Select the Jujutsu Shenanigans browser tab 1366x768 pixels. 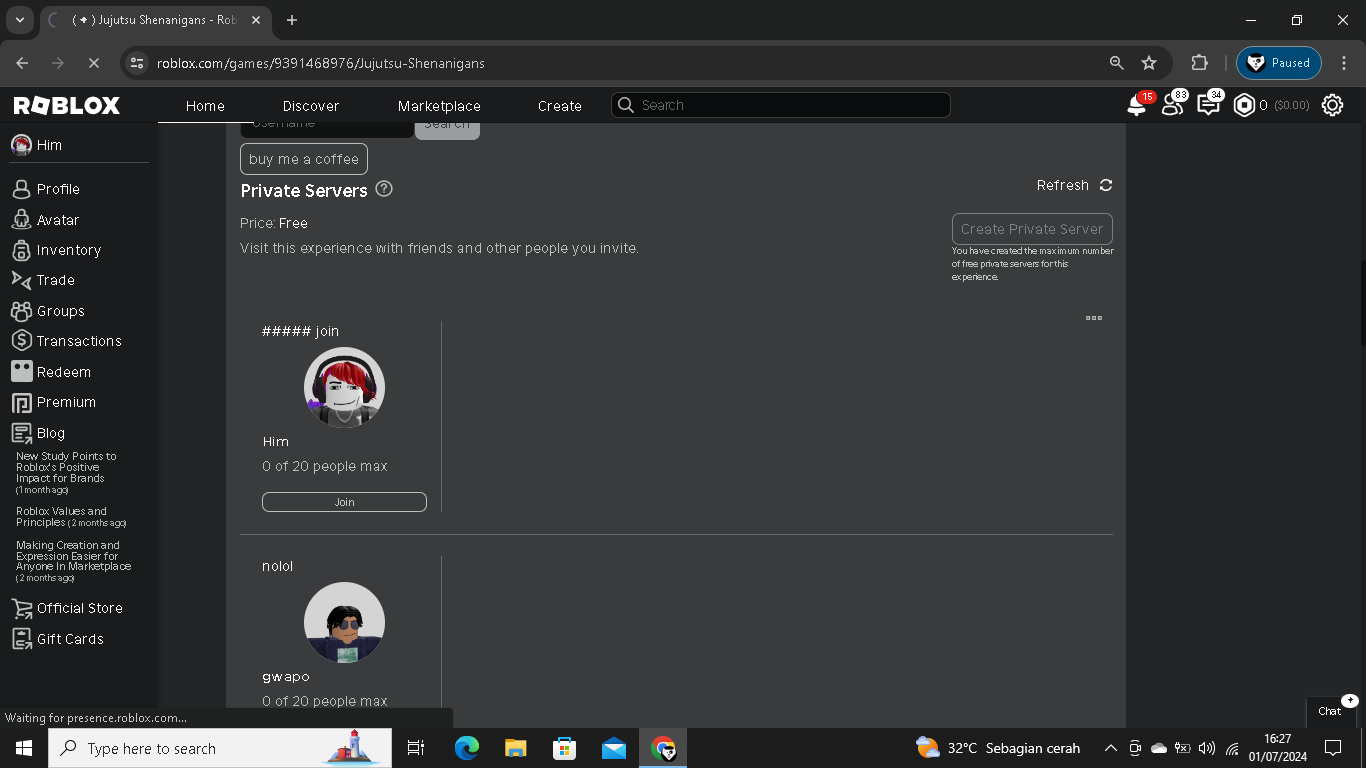point(155,20)
